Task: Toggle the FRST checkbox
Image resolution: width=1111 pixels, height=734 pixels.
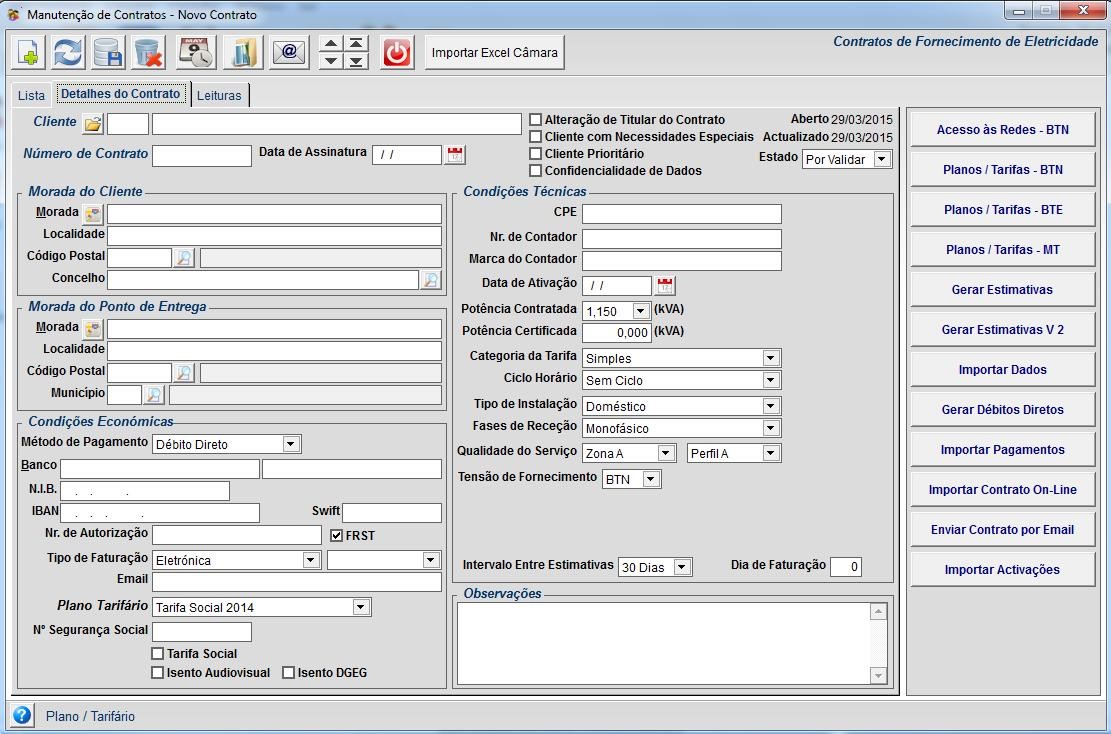Action: [337, 536]
